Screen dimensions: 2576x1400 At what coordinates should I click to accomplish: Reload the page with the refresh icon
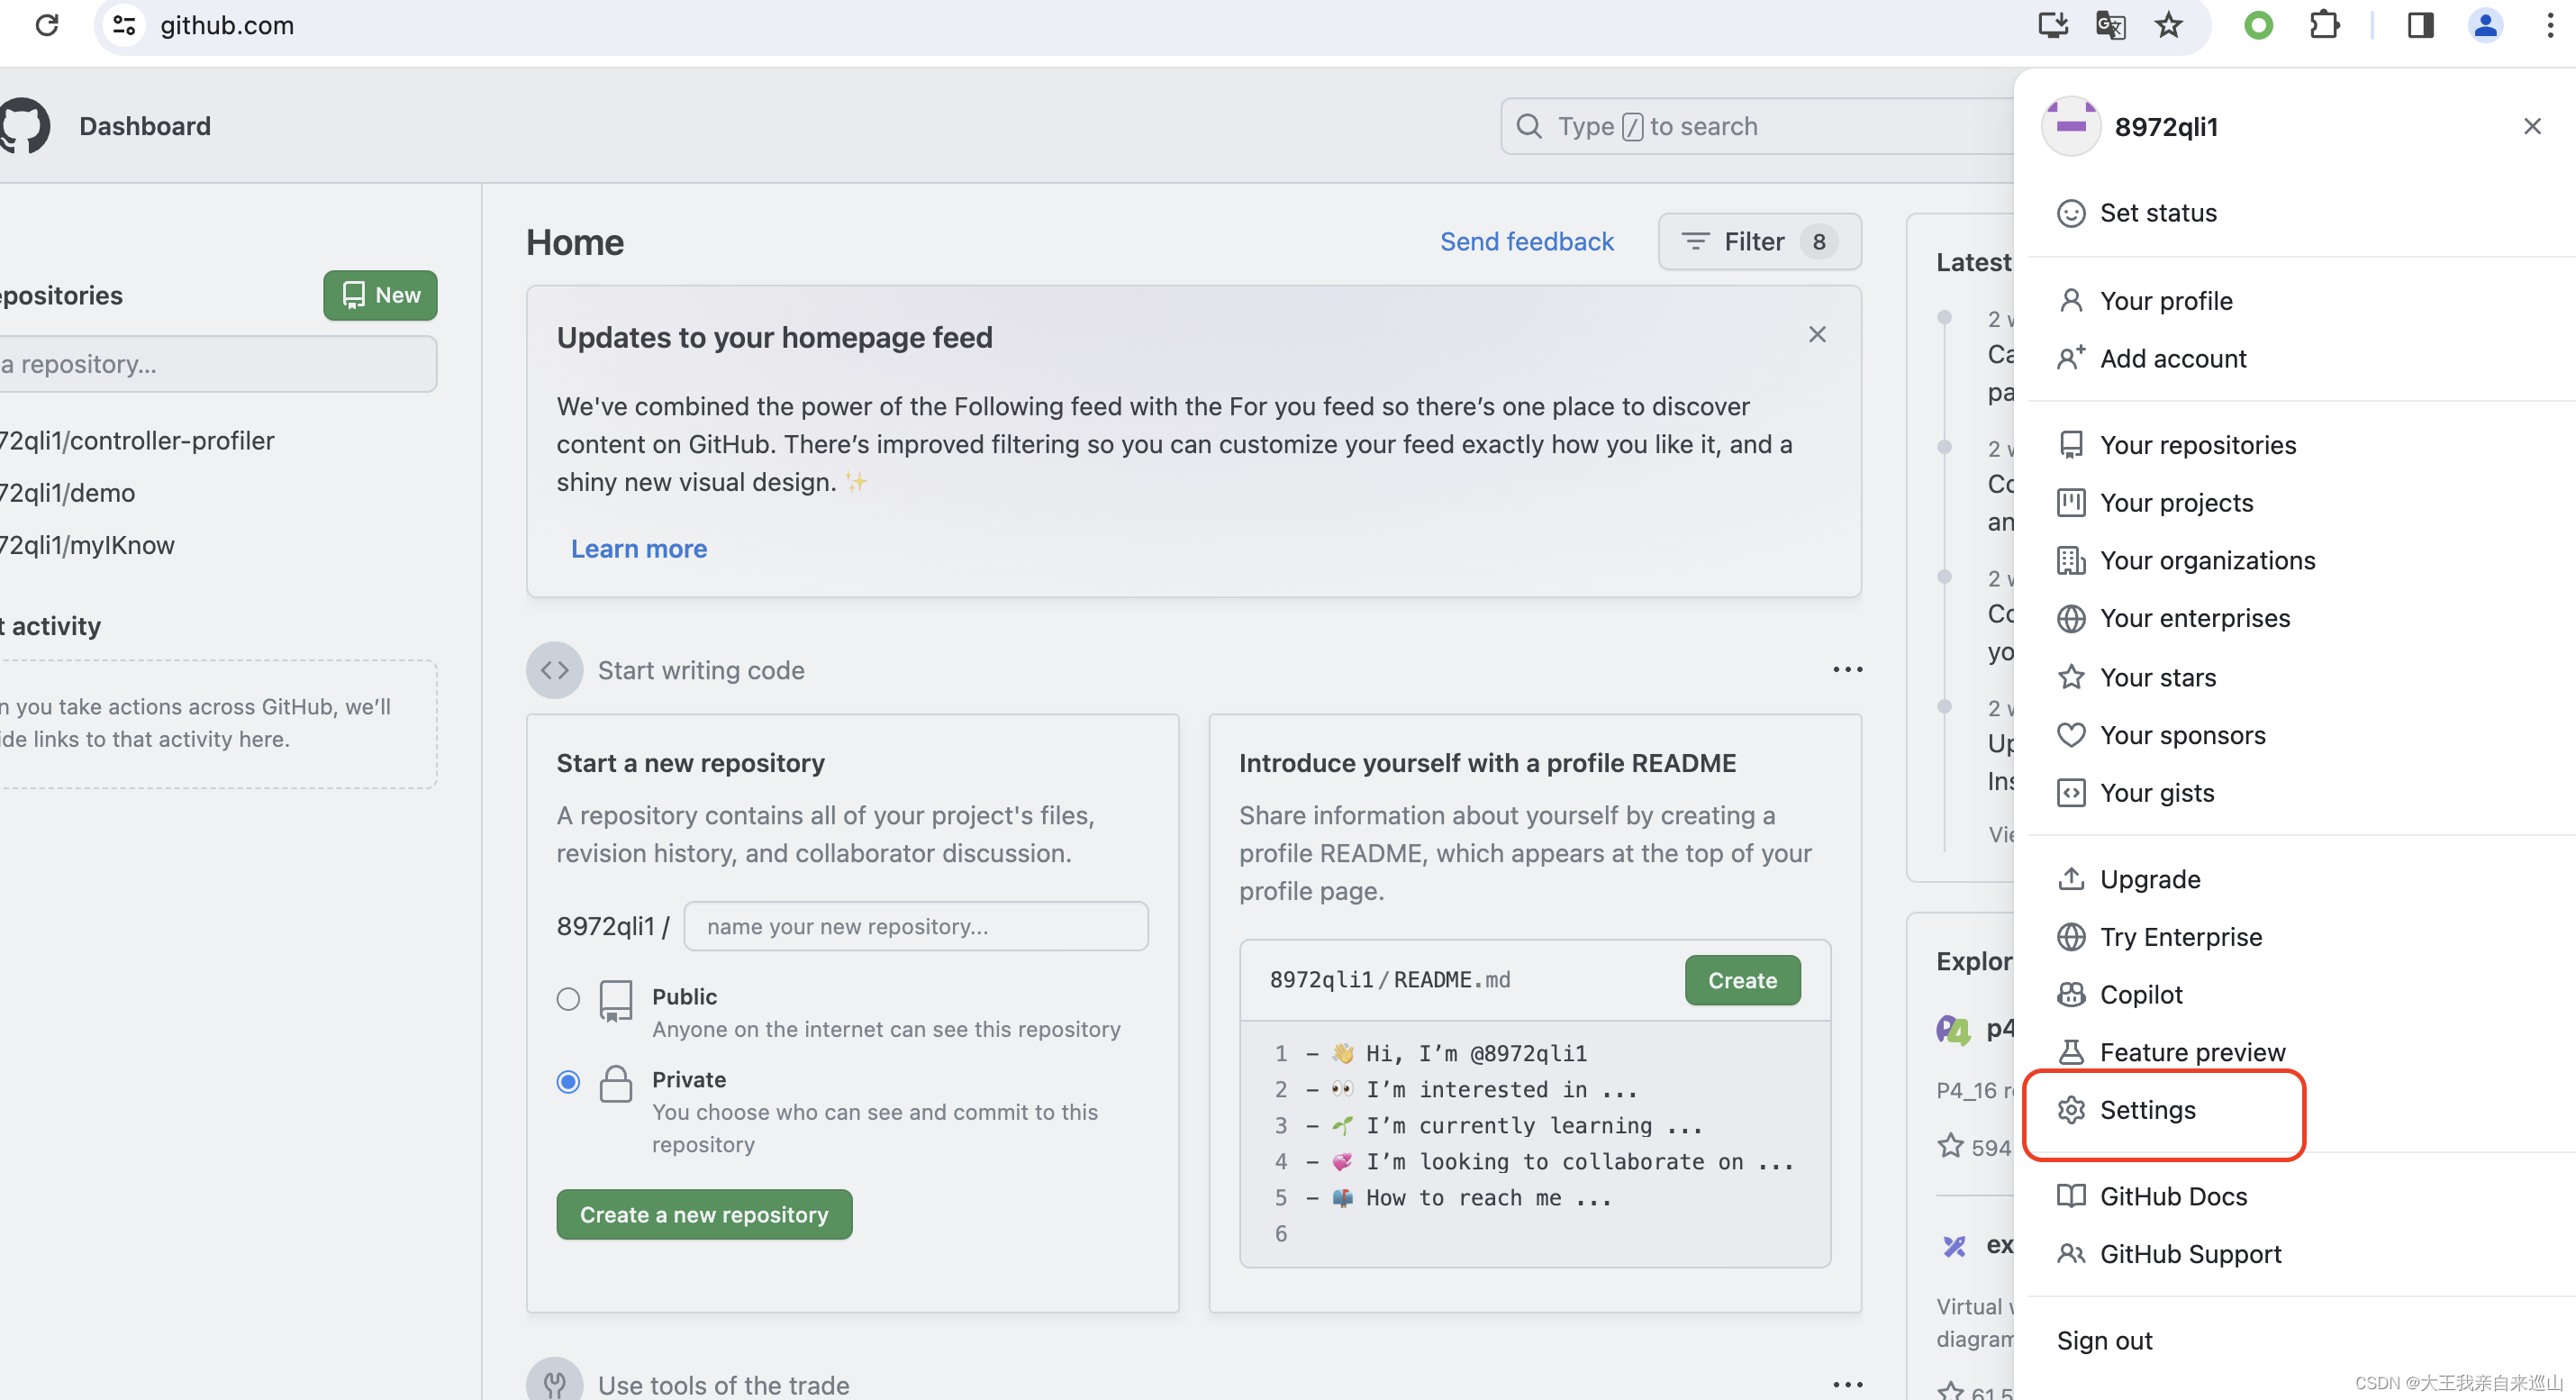coord(46,25)
